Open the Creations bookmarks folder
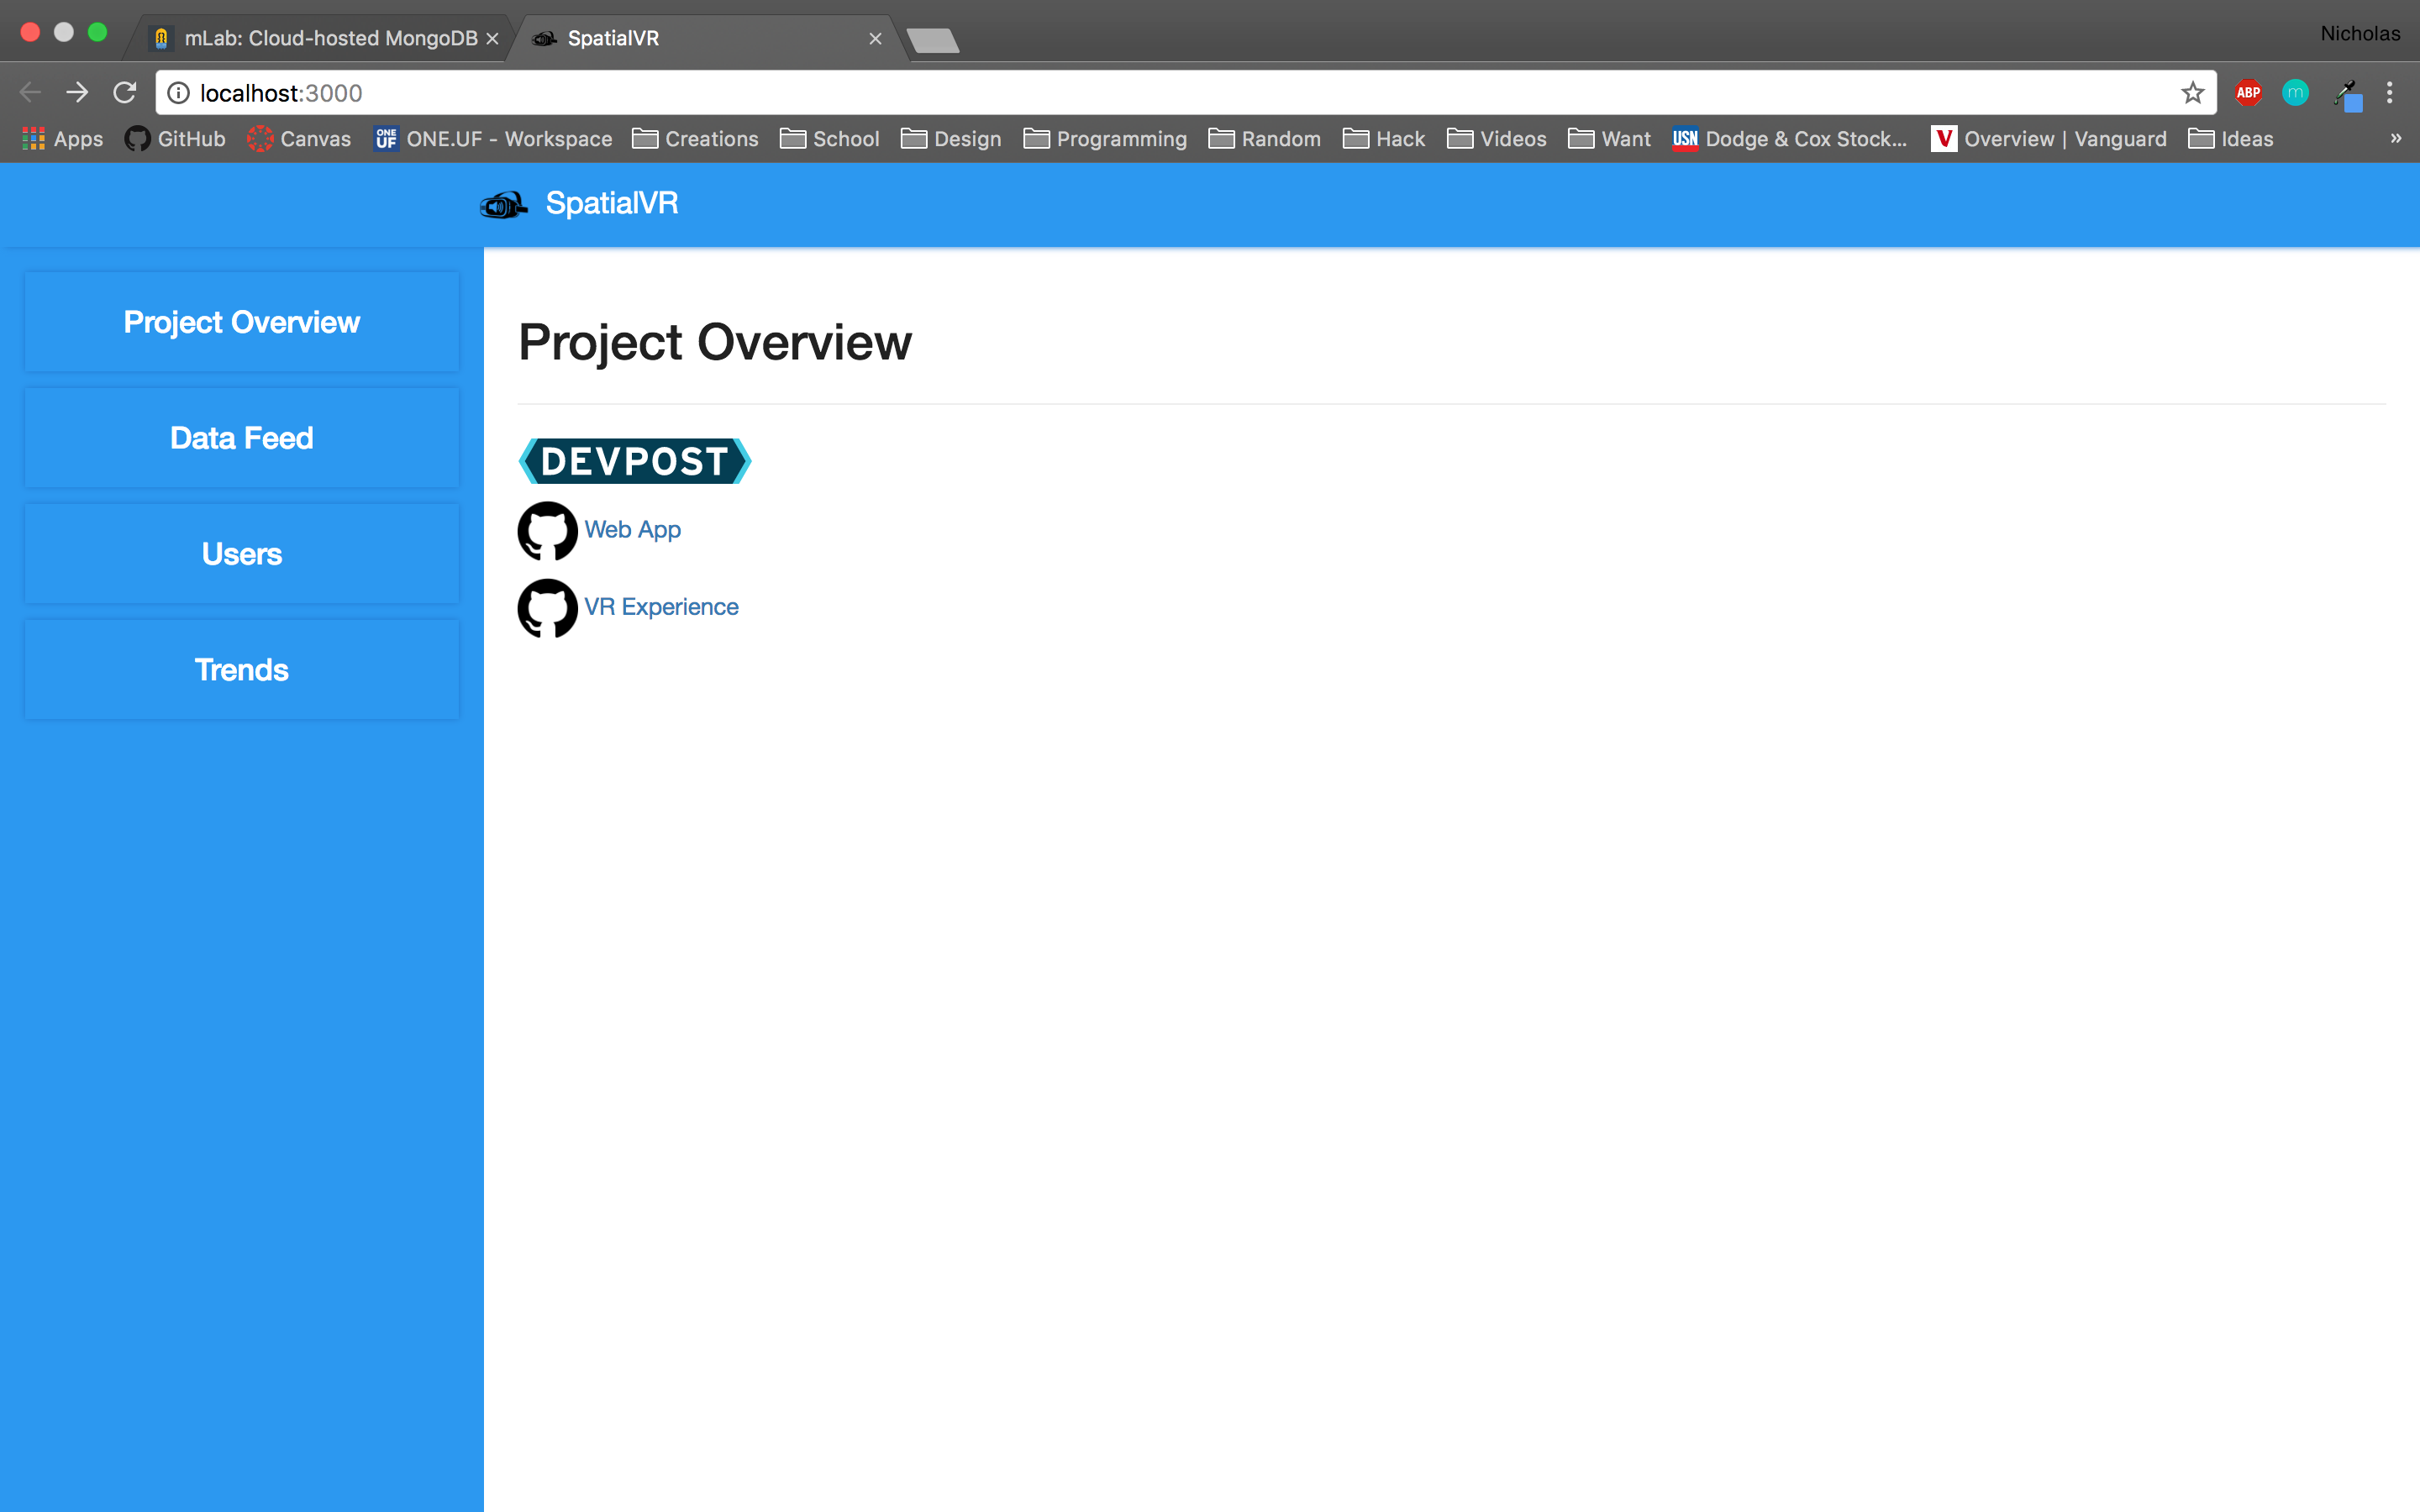Image resolution: width=2420 pixels, height=1512 pixels. point(695,139)
